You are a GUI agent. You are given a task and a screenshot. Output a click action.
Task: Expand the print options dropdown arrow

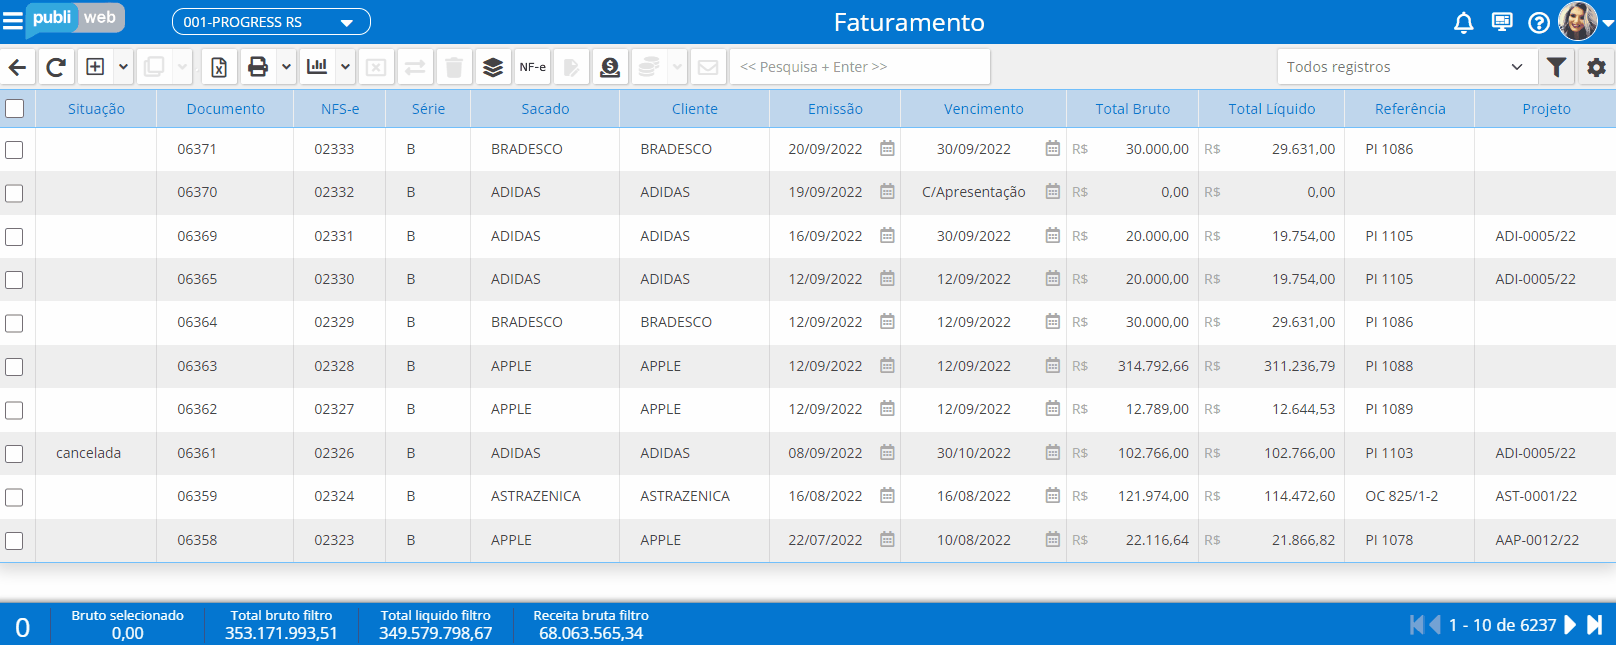click(x=286, y=67)
